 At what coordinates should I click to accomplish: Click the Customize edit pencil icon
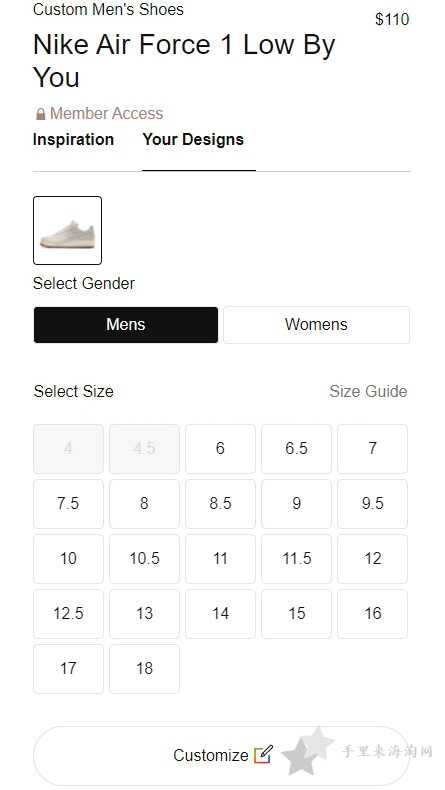(263, 754)
